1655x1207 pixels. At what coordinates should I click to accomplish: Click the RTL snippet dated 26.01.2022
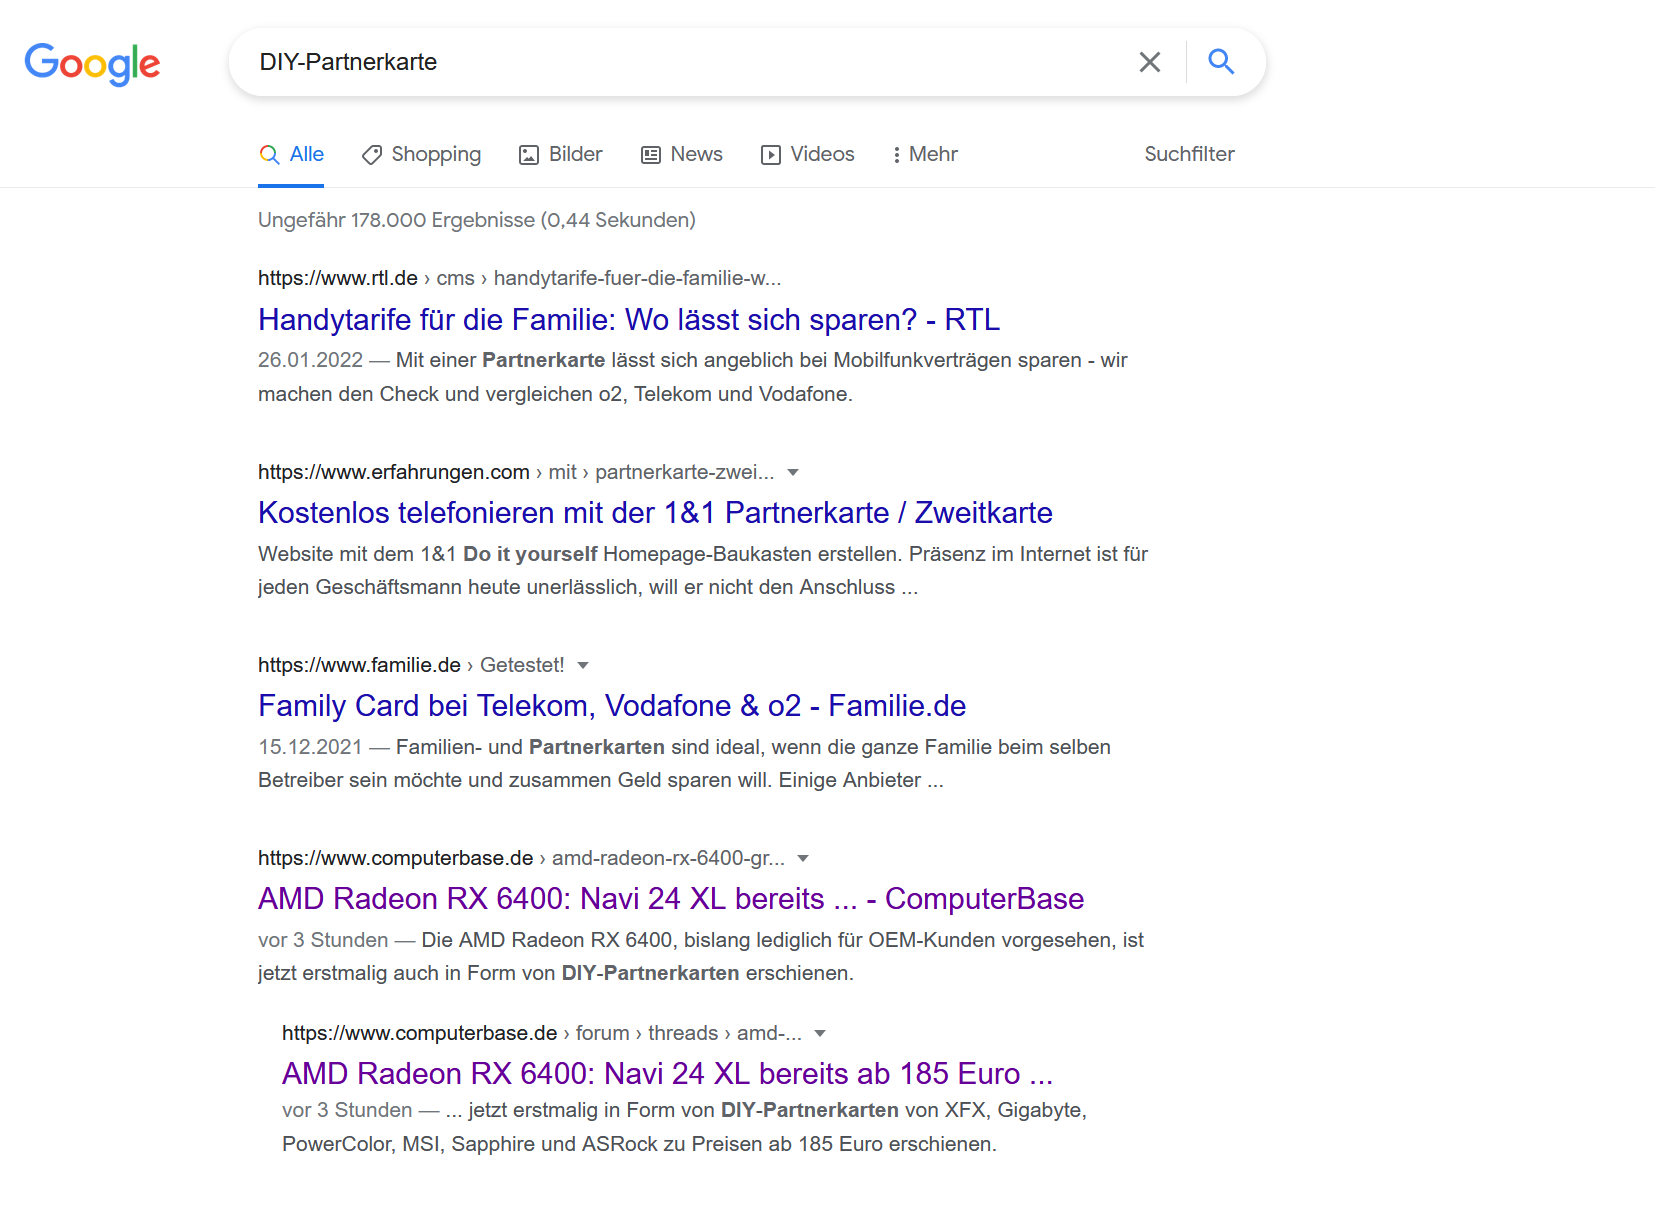coord(693,377)
